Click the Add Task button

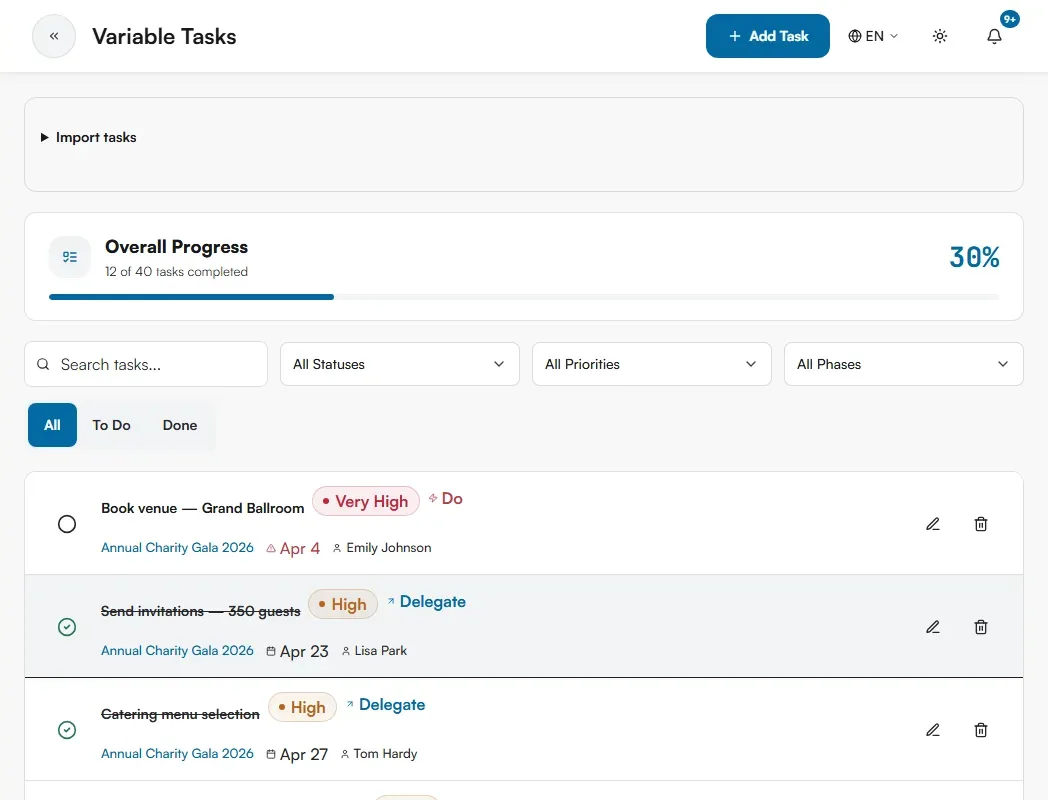pos(767,36)
